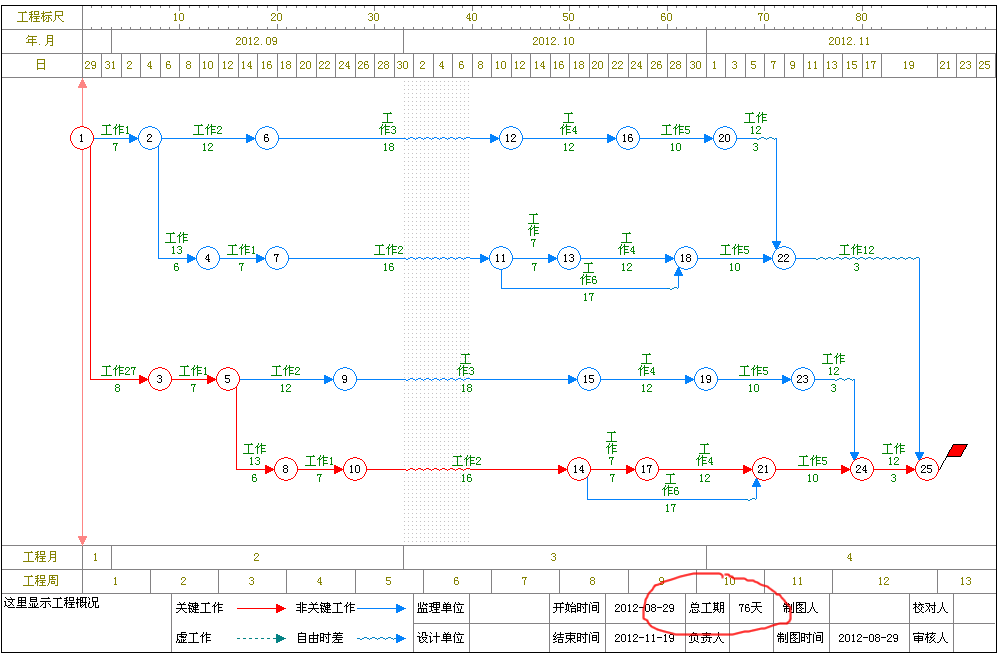
Task: Select node 19
Action: pyautogui.click(x=705, y=379)
